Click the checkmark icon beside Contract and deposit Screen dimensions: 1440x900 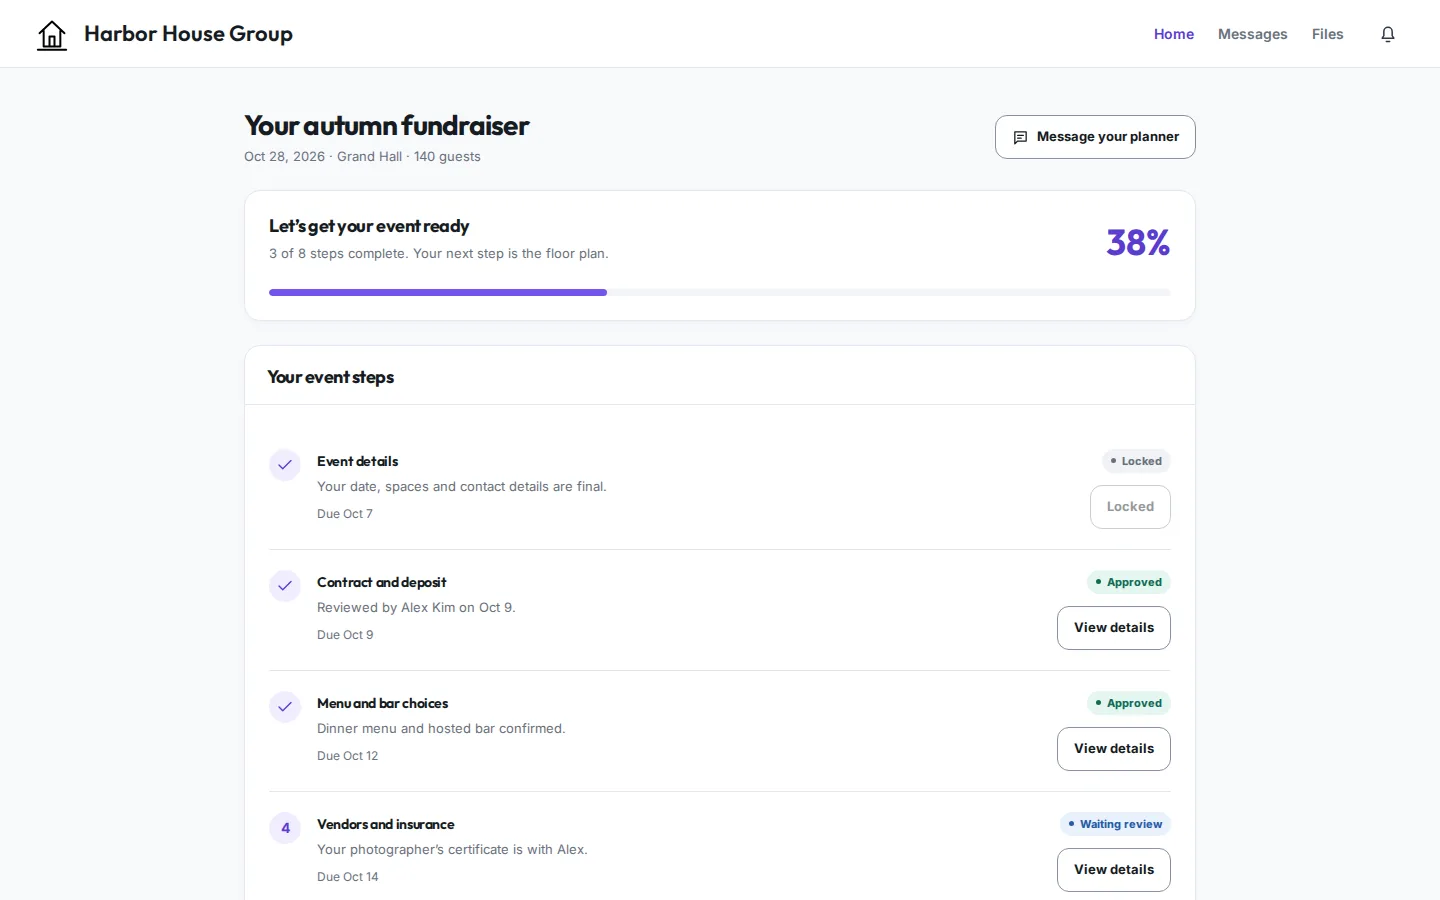coord(285,586)
